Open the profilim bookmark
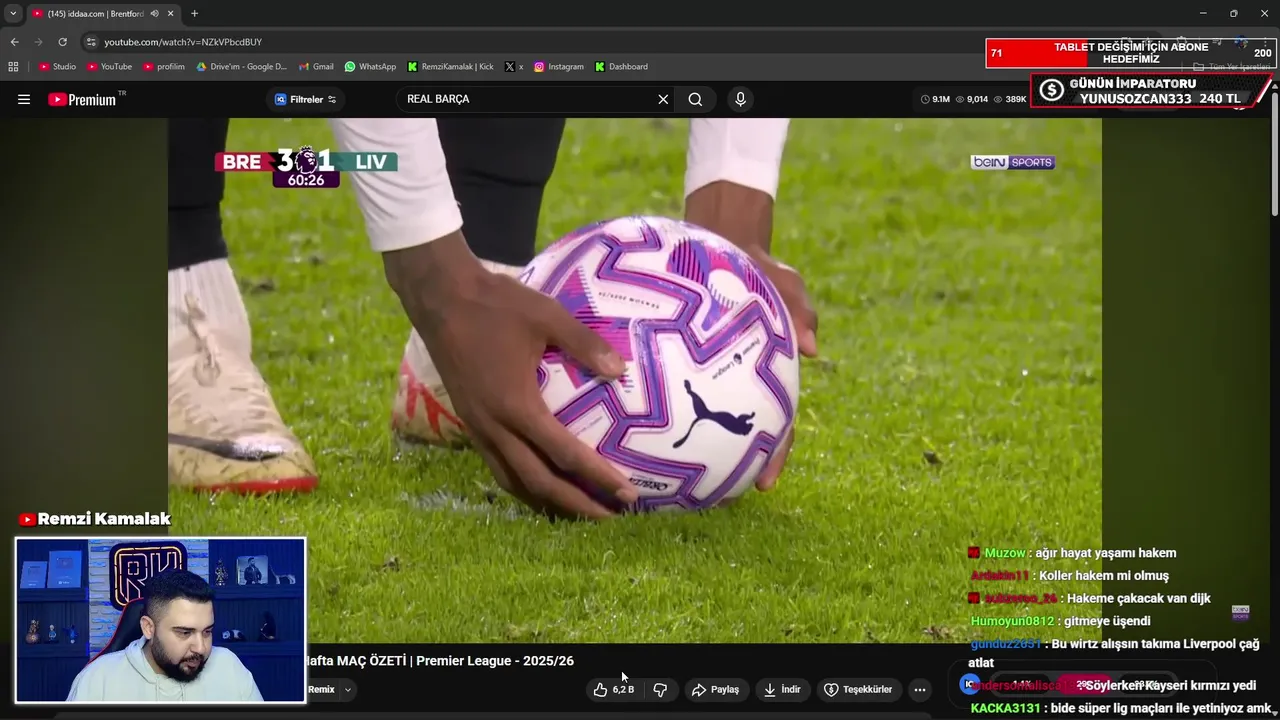The height and width of the screenshot is (720, 1280). tap(164, 66)
